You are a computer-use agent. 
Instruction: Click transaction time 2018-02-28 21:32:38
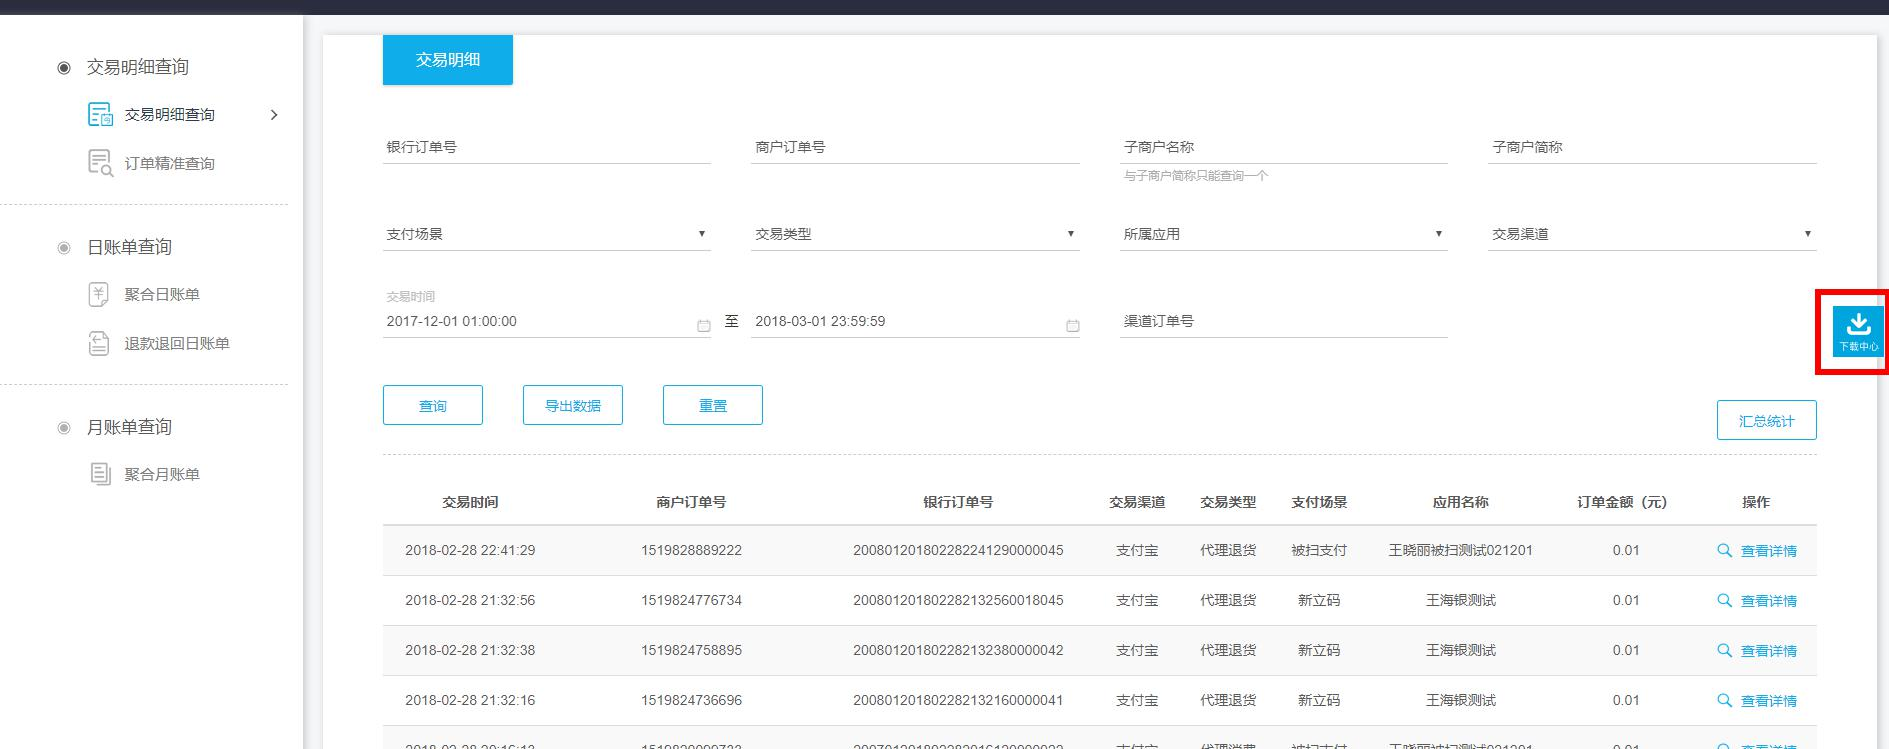pos(470,650)
